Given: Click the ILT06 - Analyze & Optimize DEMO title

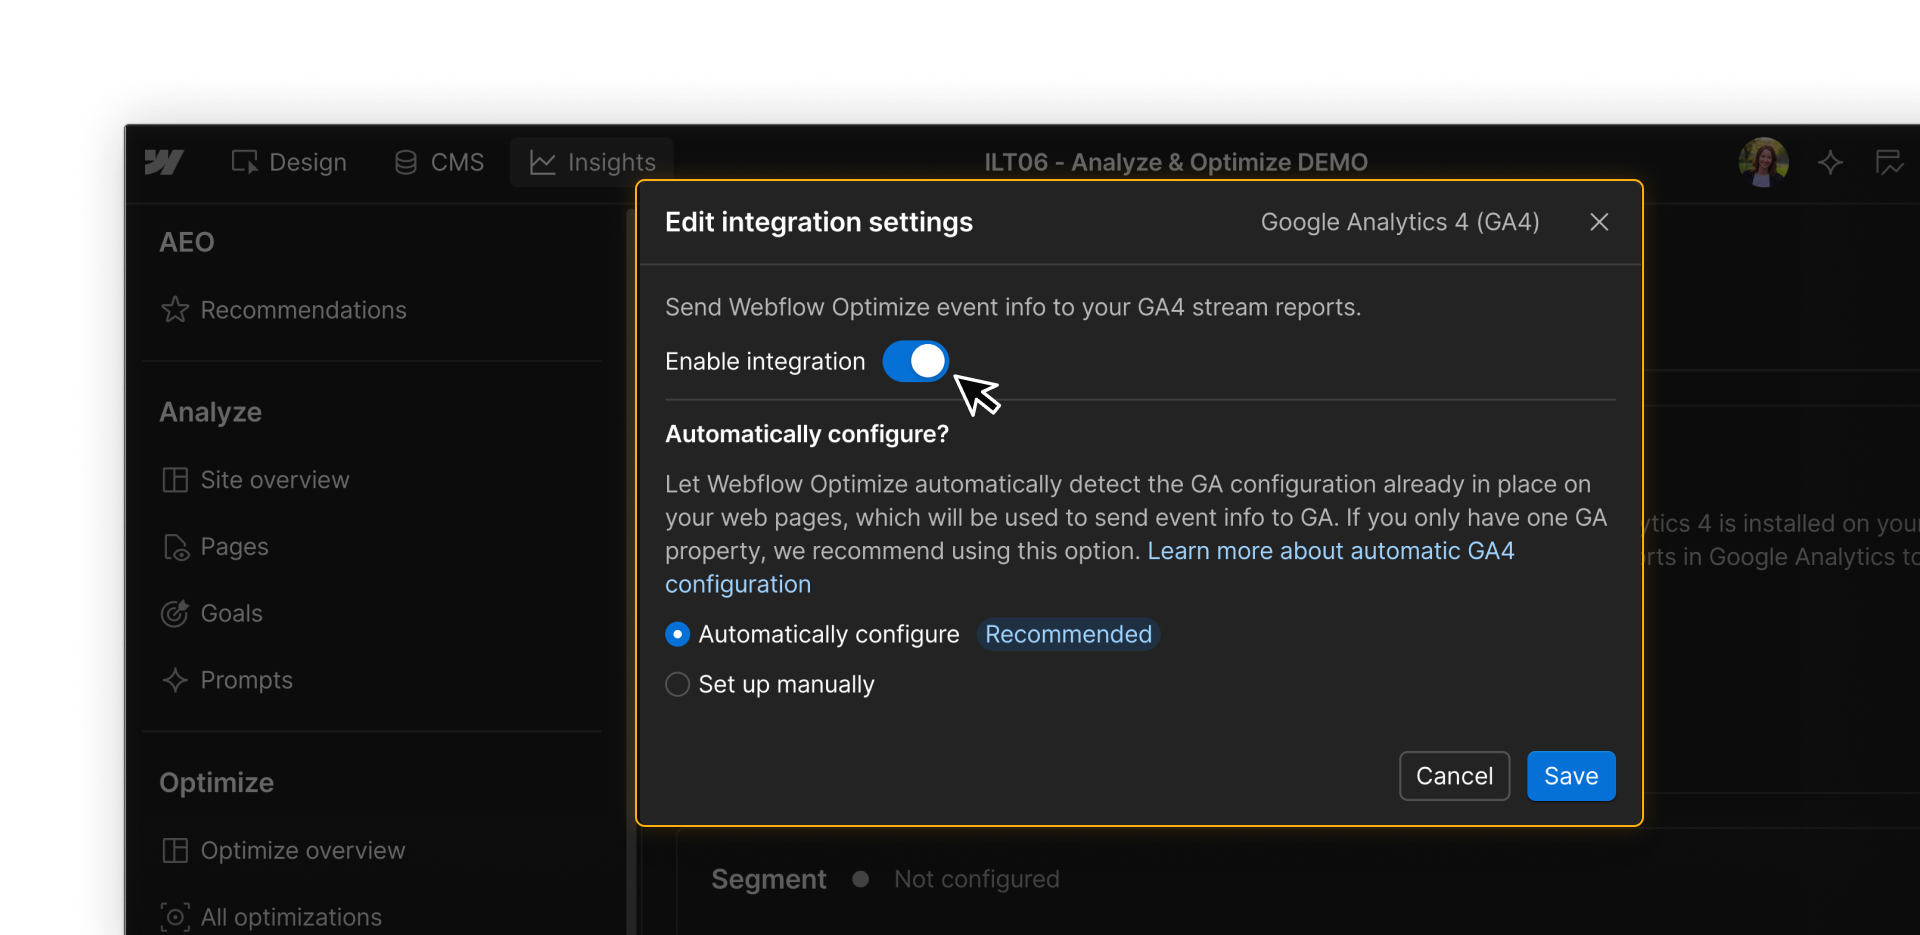Looking at the screenshot, I should click(1176, 162).
